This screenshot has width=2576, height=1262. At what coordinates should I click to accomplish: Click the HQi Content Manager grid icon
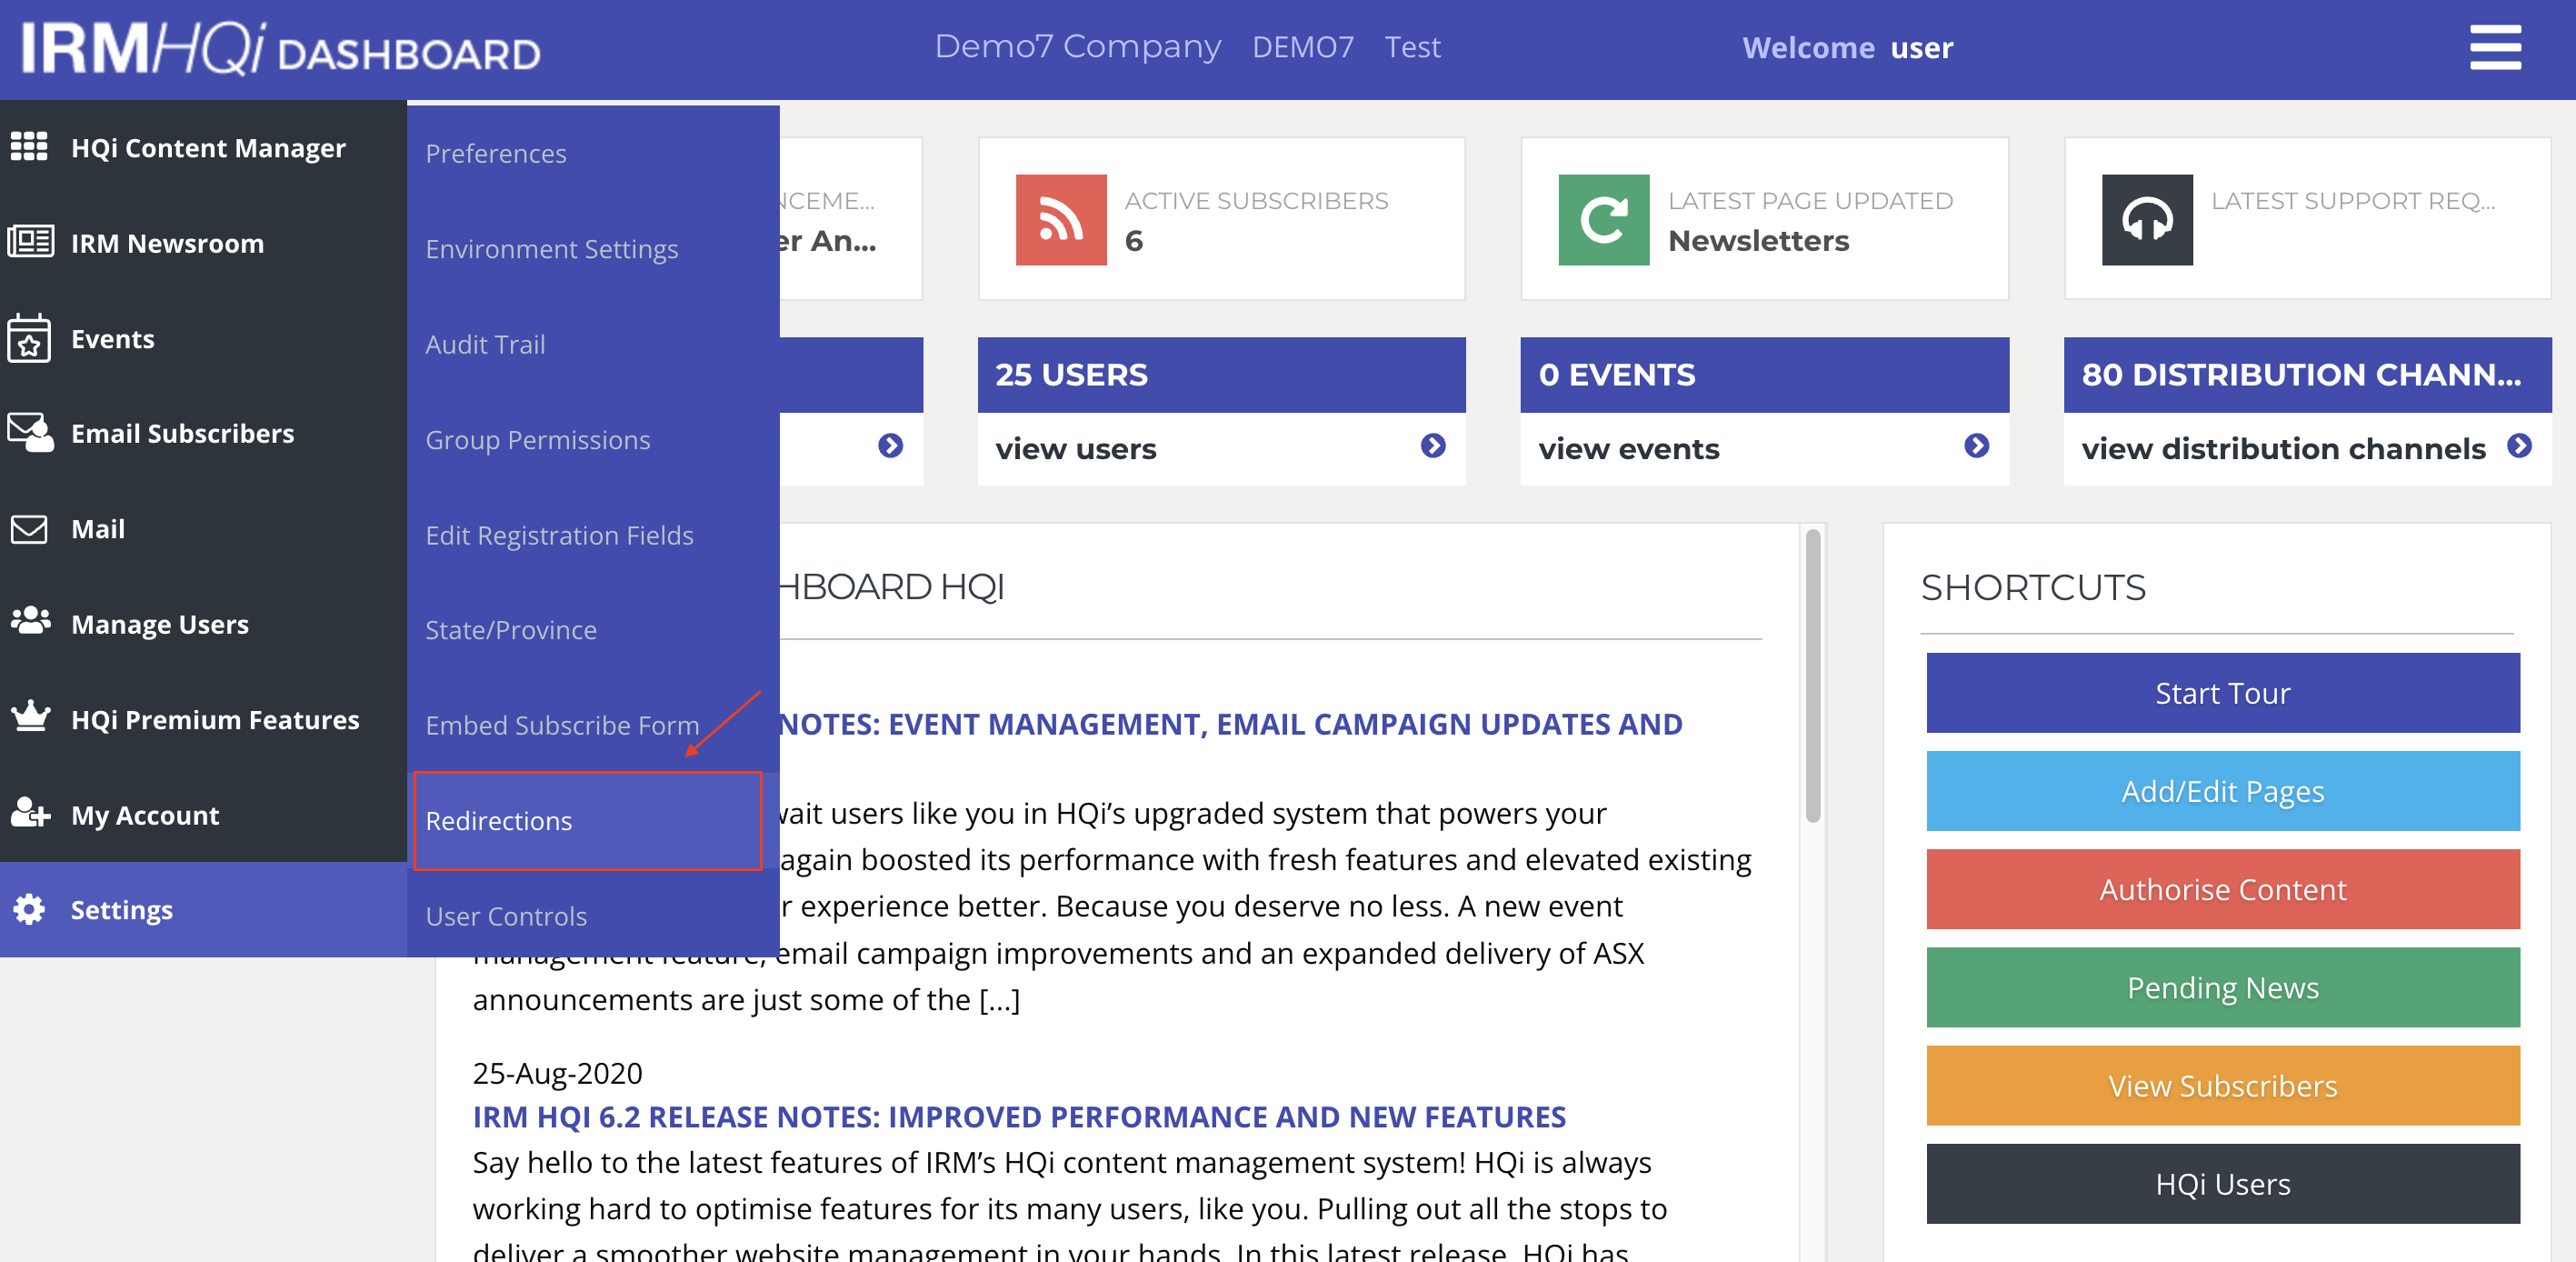coord(29,147)
